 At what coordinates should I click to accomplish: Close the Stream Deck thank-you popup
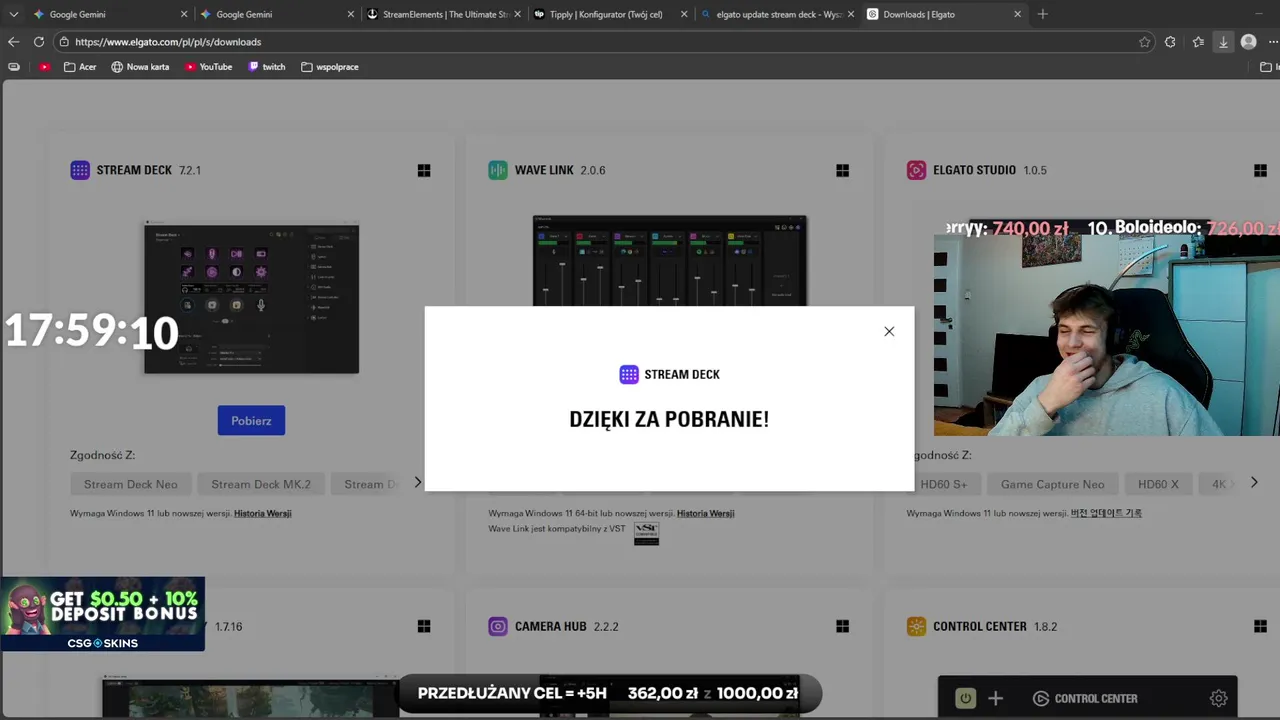[x=889, y=331]
